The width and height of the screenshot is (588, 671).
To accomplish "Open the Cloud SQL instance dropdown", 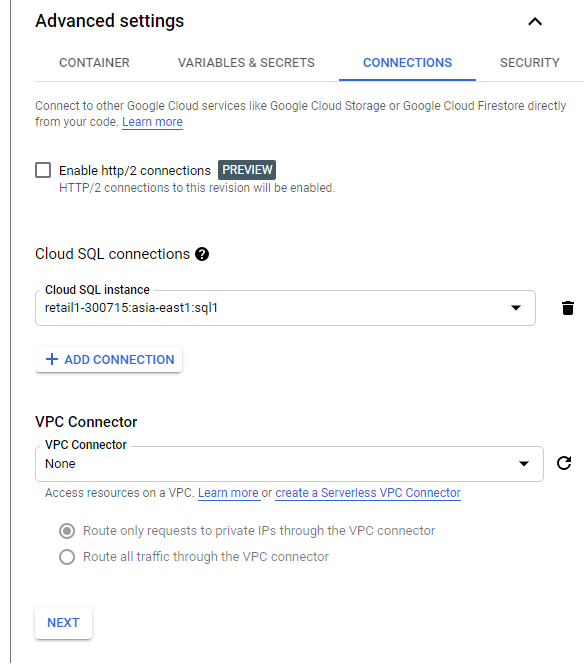I will tap(285, 308).
